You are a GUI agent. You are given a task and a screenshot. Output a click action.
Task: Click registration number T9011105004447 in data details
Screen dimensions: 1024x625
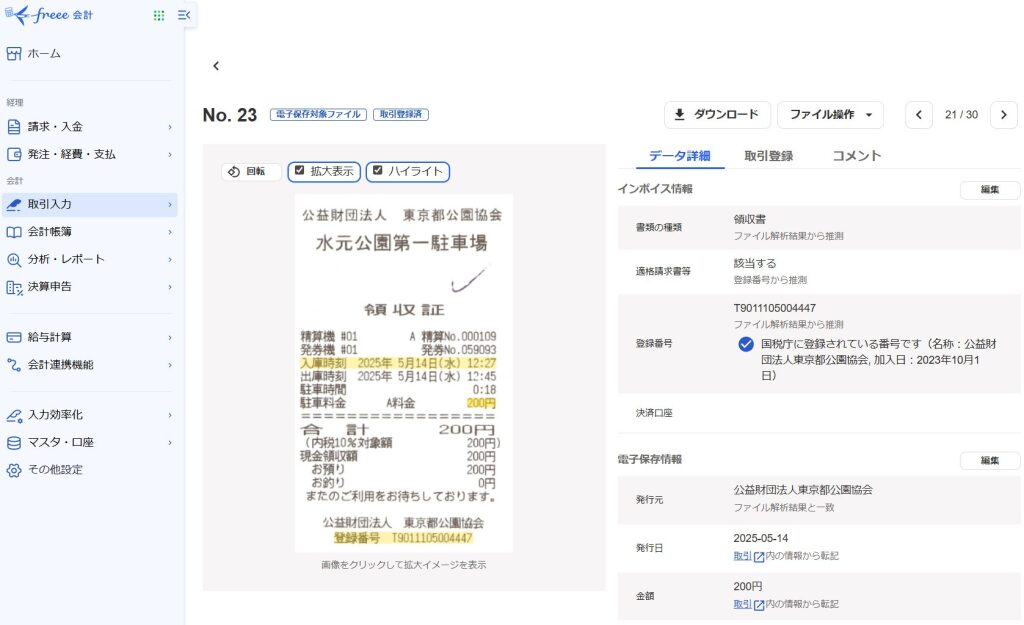click(x=775, y=308)
